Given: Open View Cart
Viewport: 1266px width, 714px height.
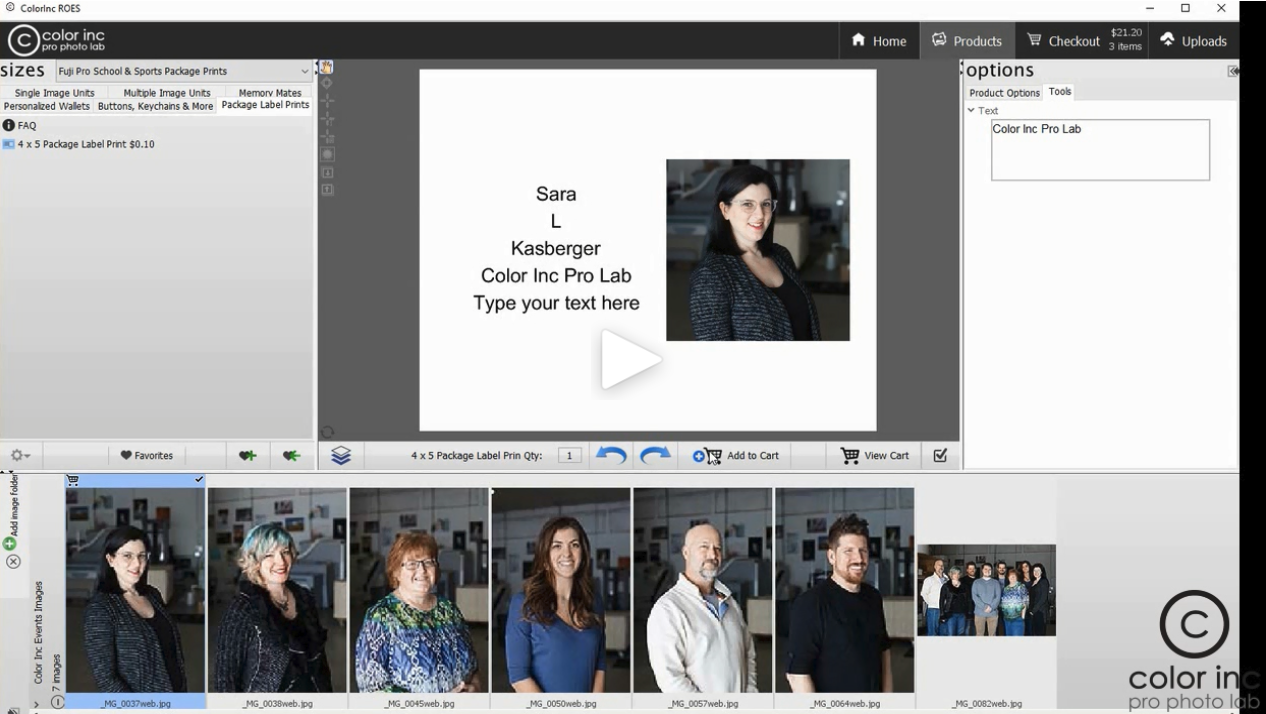Looking at the screenshot, I should [x=875, y=455].
